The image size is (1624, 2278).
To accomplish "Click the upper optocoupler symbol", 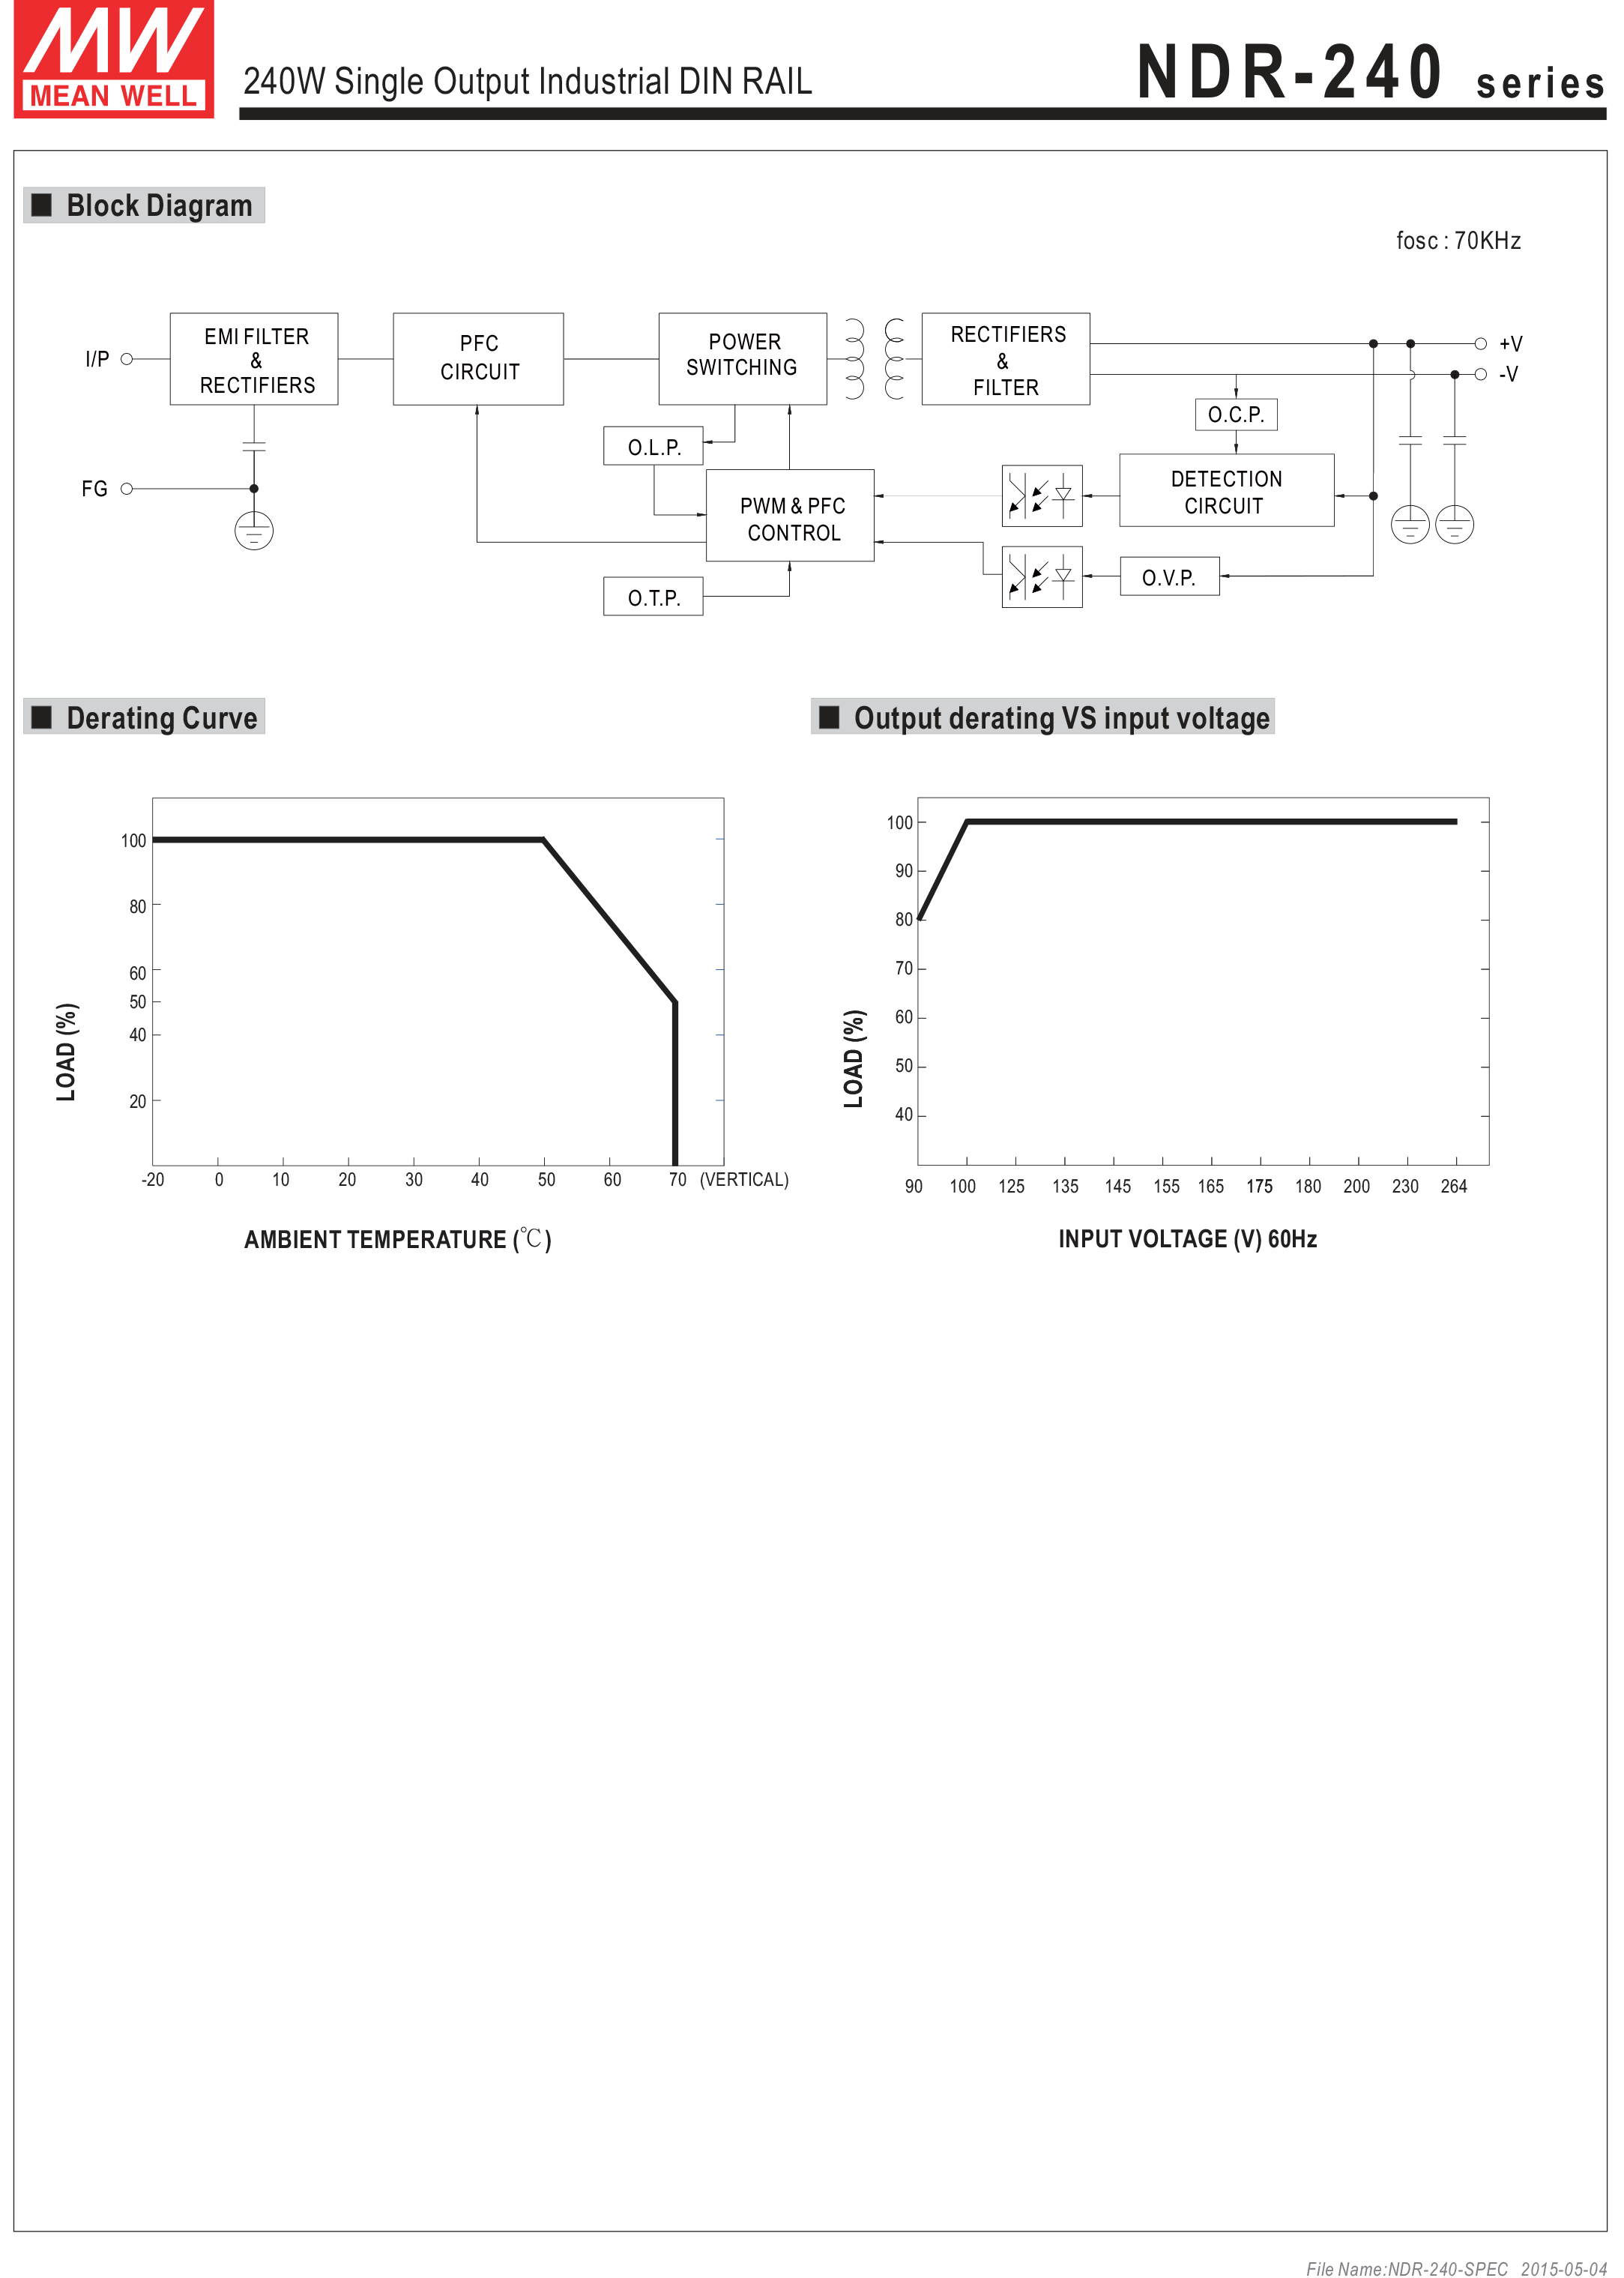I will coord(1042,495).
